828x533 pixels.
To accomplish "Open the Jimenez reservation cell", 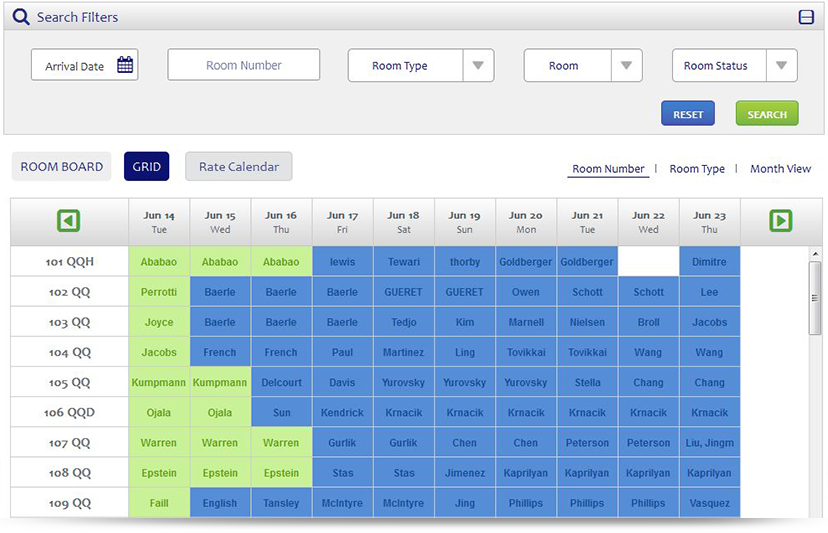I will (x=465, y=473).
